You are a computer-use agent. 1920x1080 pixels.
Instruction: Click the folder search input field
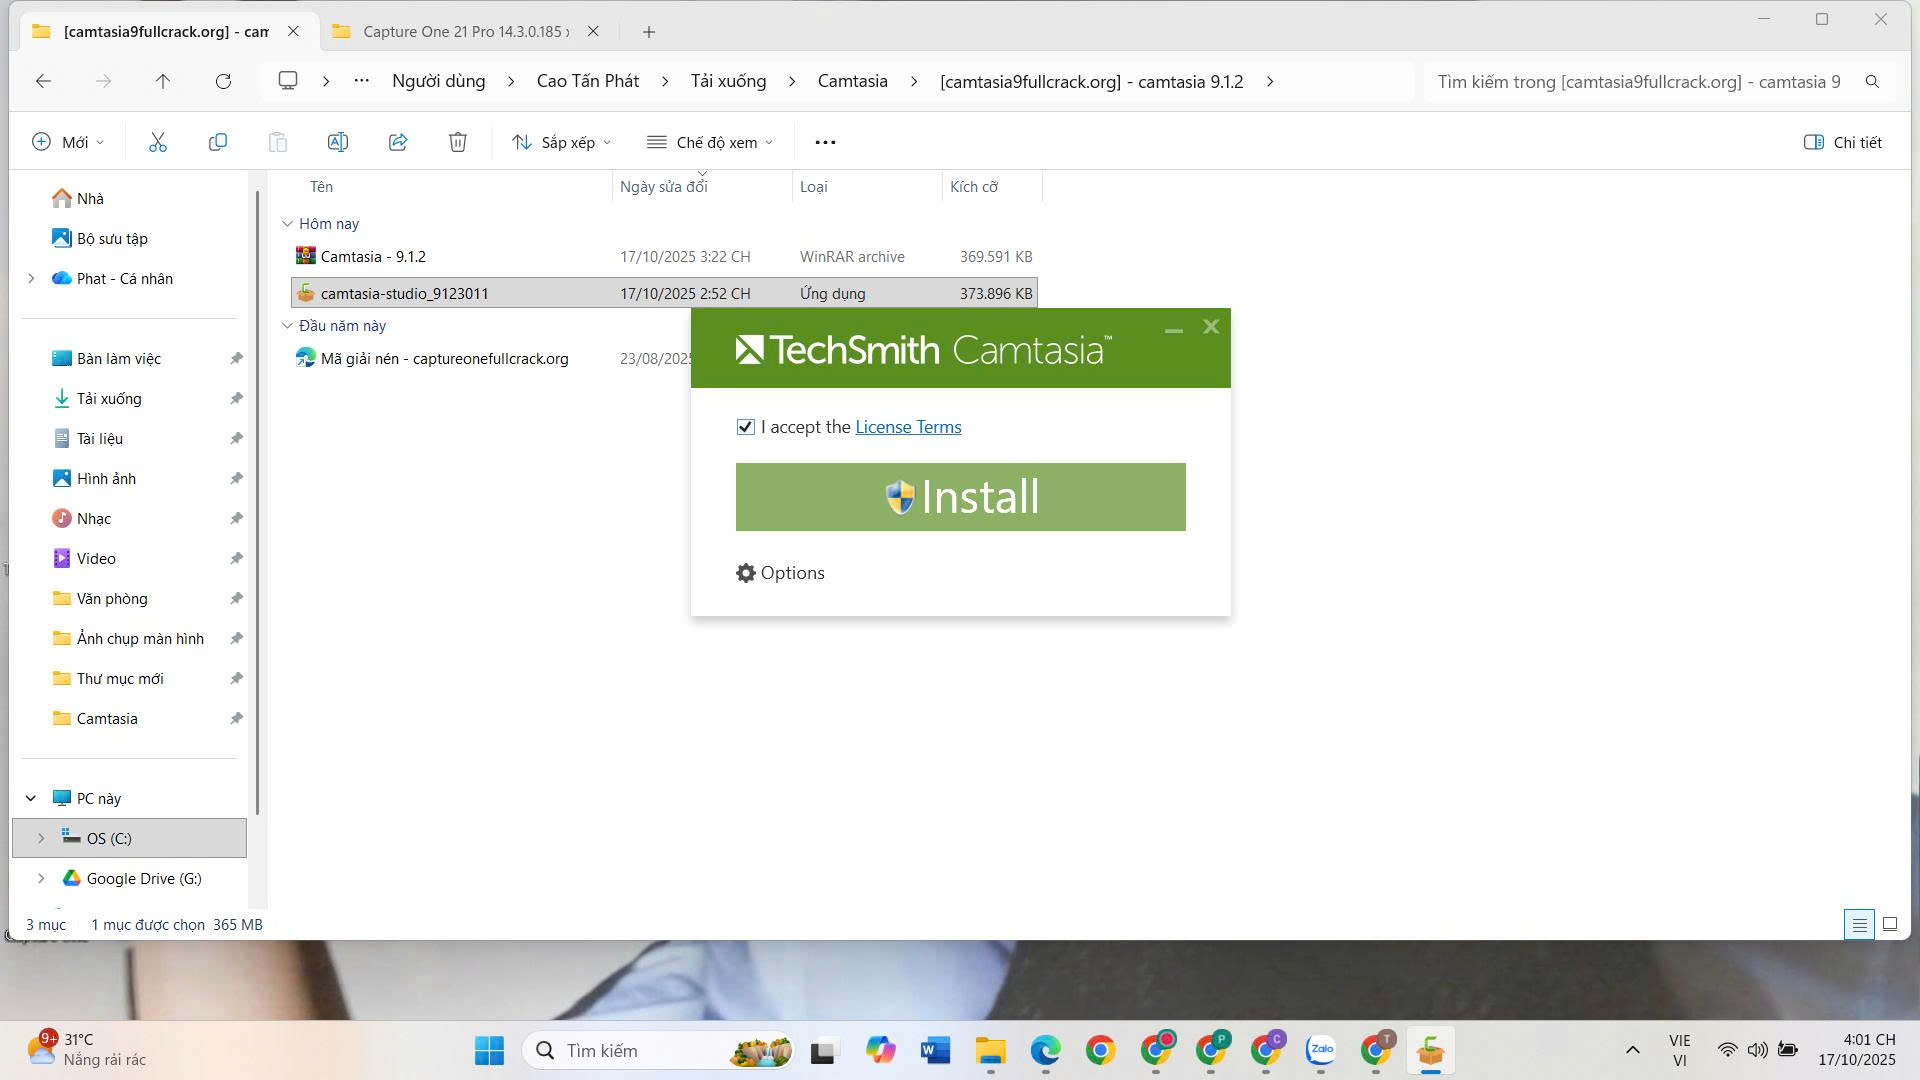tap(1640, 81)
